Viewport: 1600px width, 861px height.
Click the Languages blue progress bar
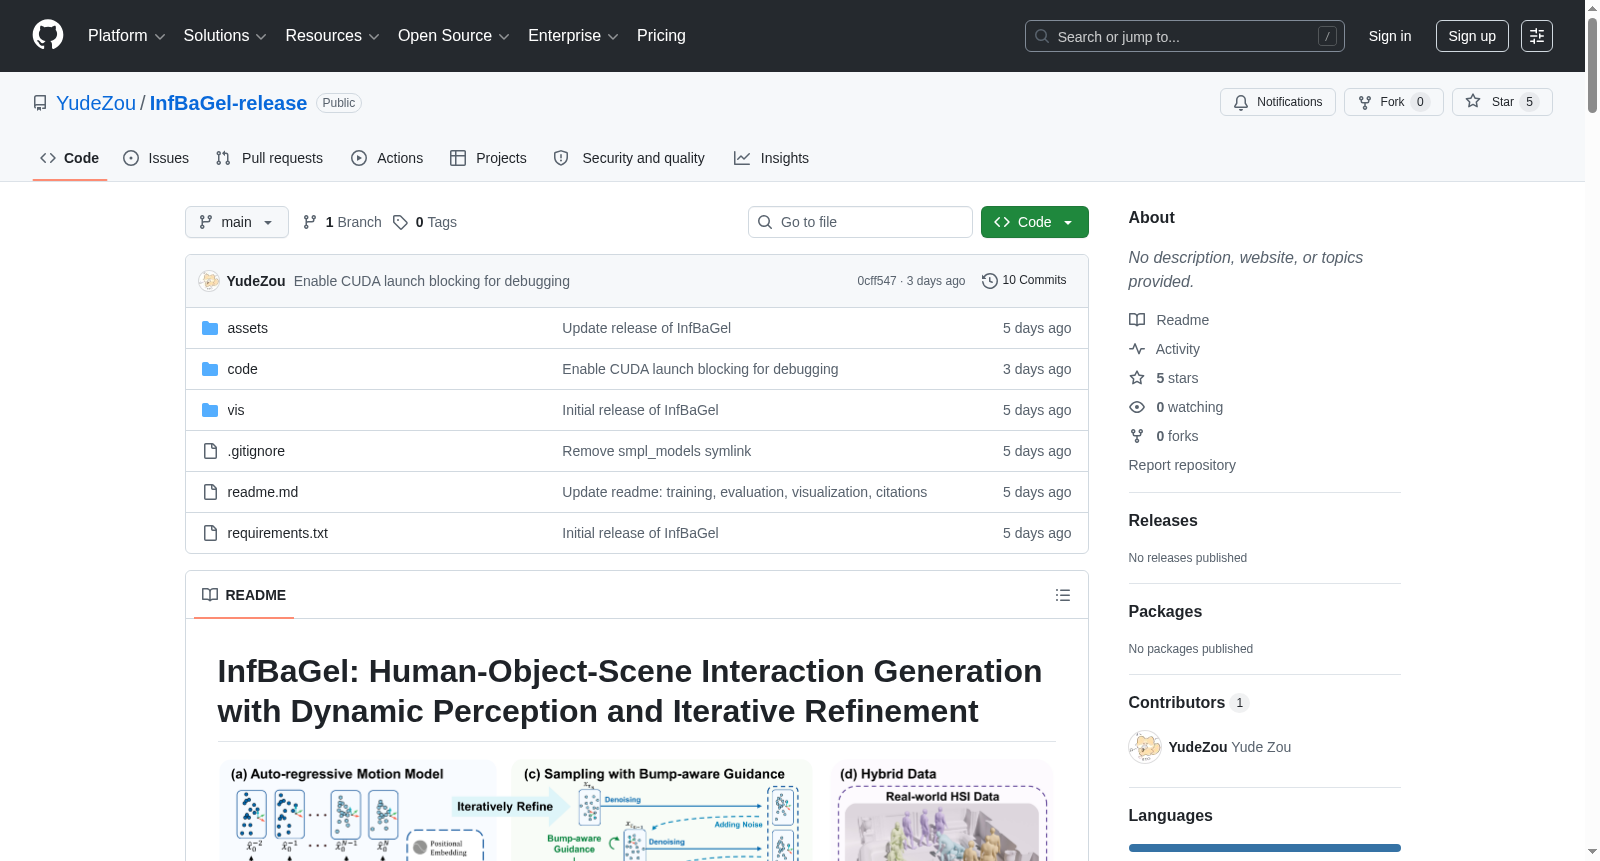tap(1265, 848)
